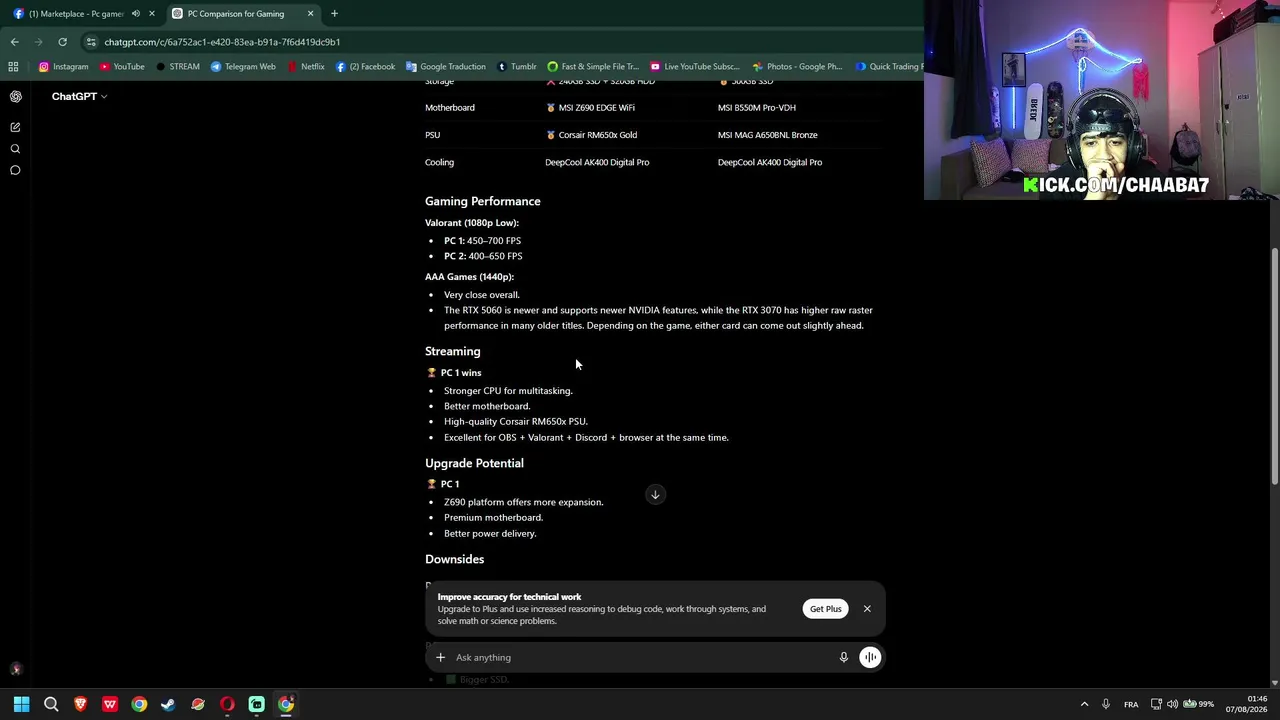
Task: Open the network icon in the system tray
Action: click(1156, 704)
